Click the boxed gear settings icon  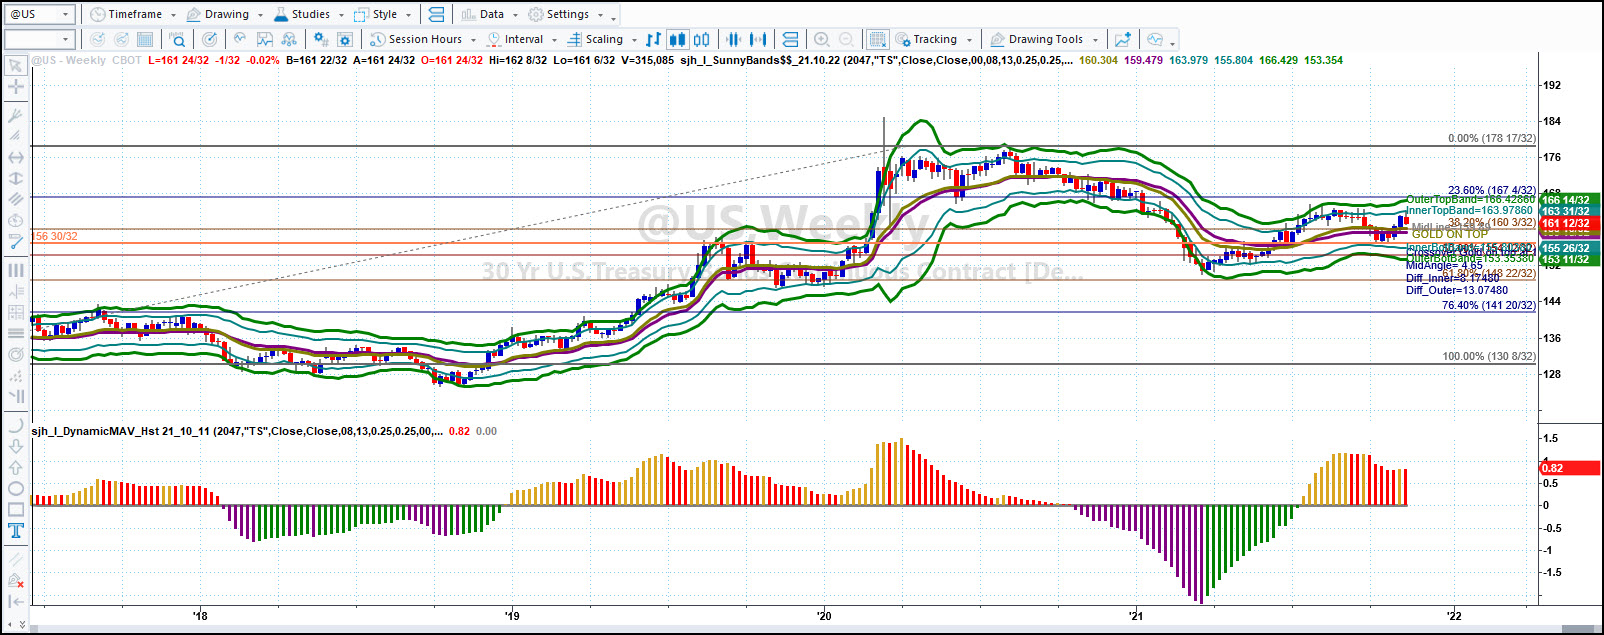click(x=345, y=39)
